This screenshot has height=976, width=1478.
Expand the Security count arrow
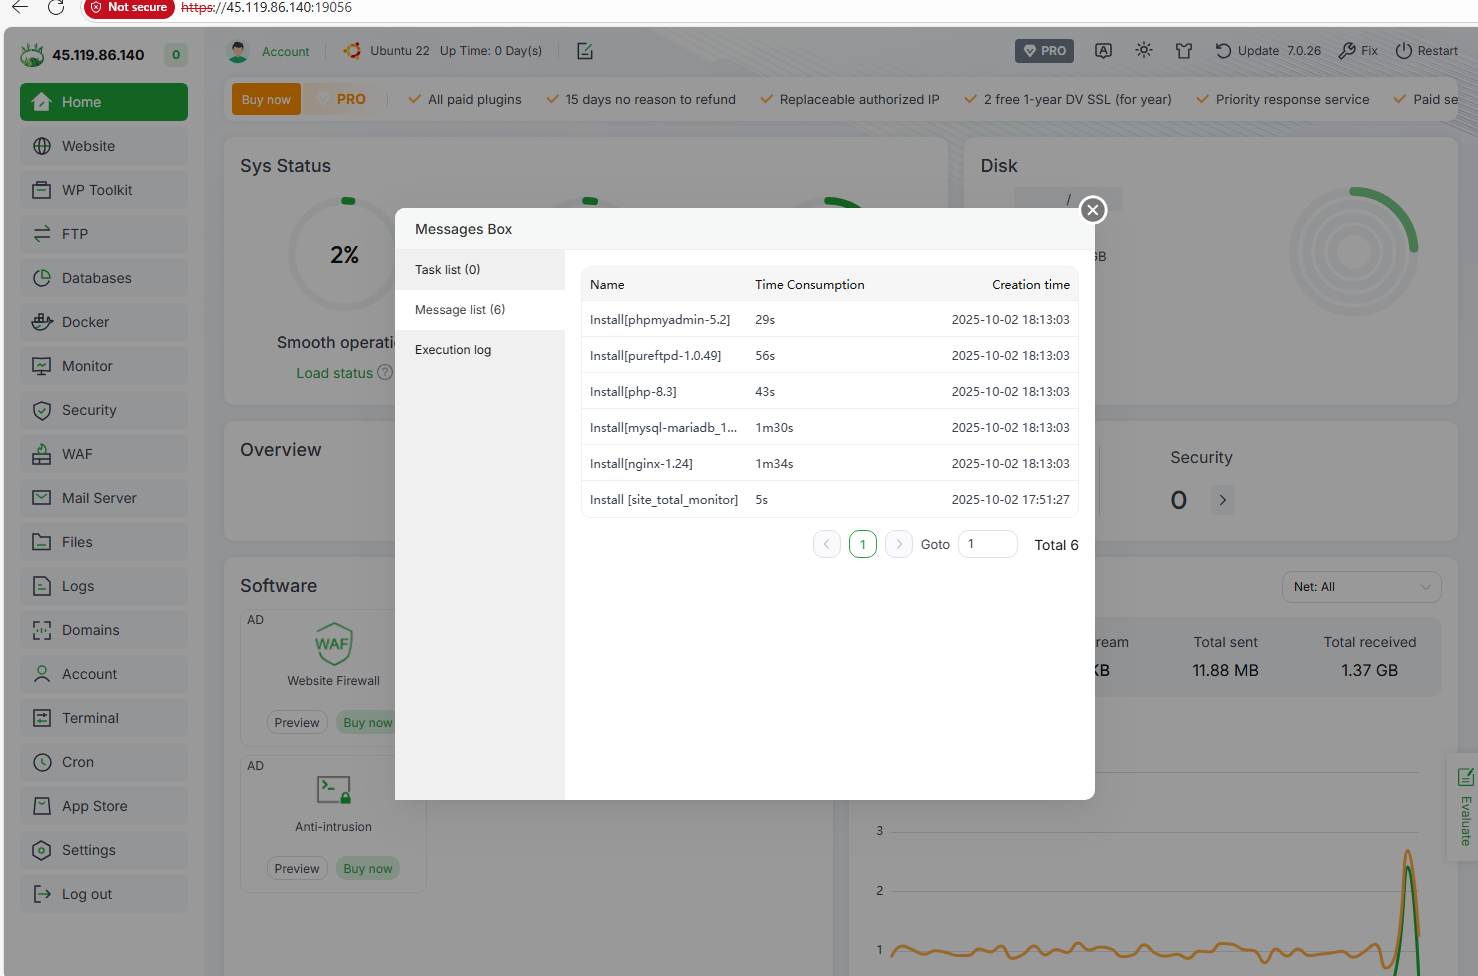1222,500
